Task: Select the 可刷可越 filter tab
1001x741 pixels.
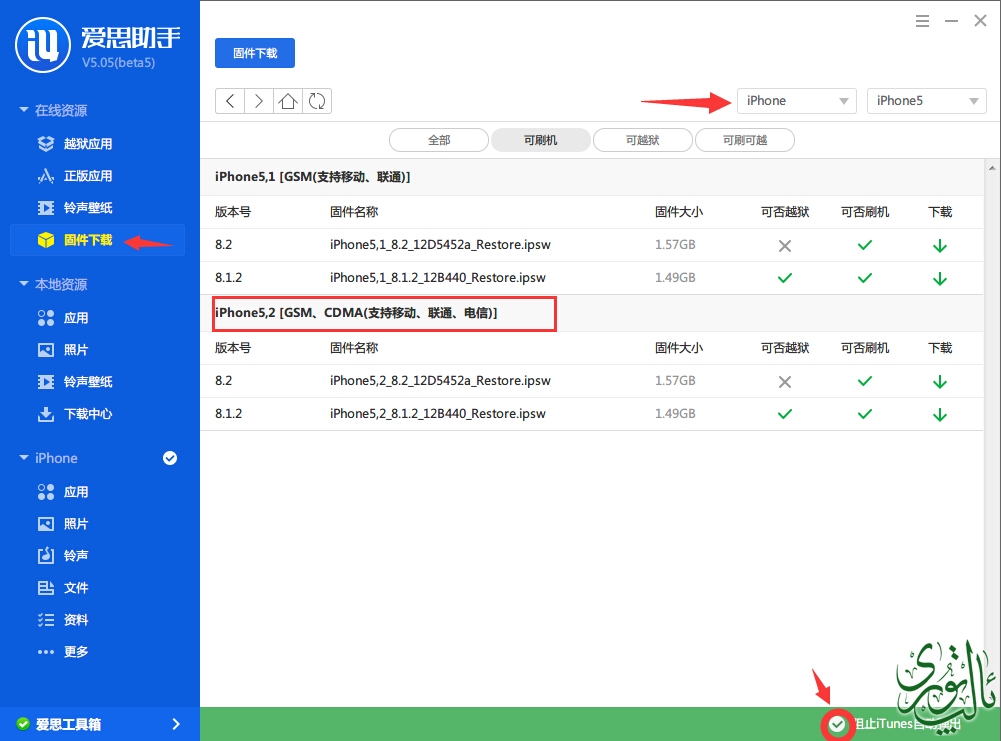Action: coord(745,140)
